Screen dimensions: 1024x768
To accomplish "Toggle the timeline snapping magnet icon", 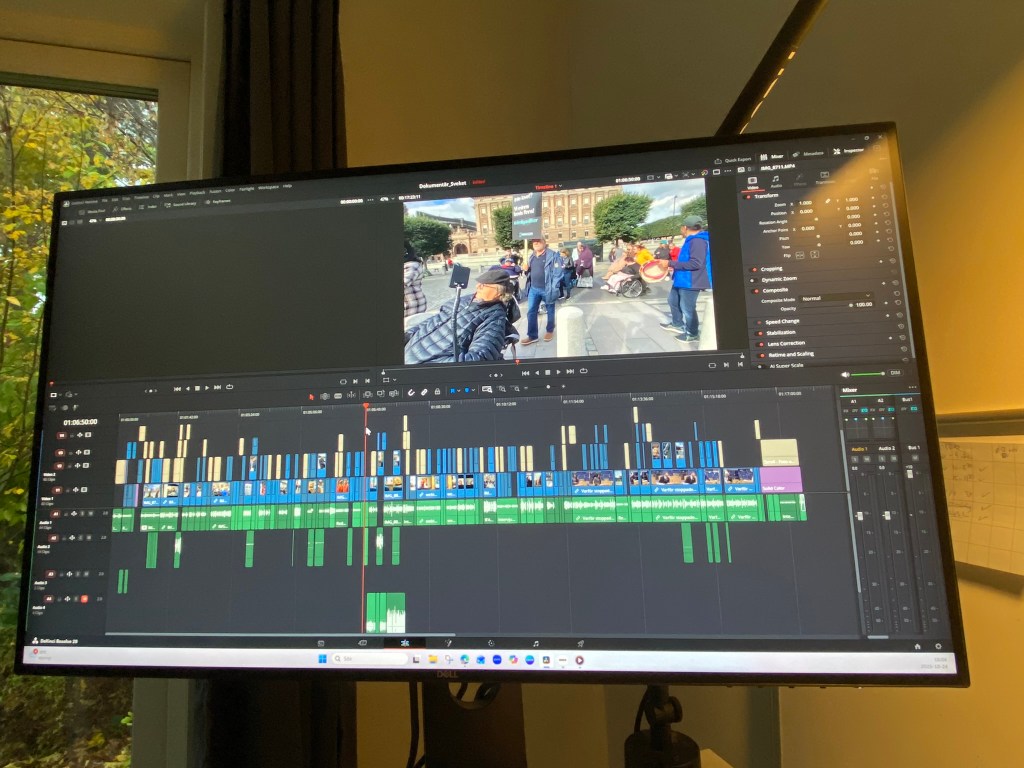I will pyautogui.click(x=411, y=392).
